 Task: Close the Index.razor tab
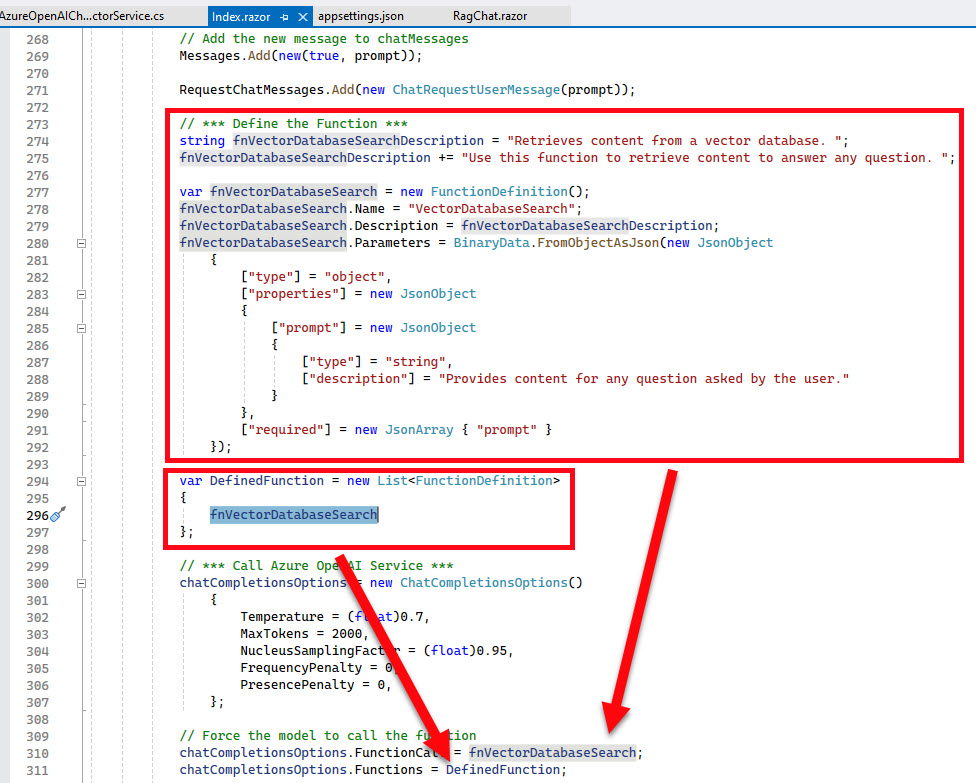[303, 17]
